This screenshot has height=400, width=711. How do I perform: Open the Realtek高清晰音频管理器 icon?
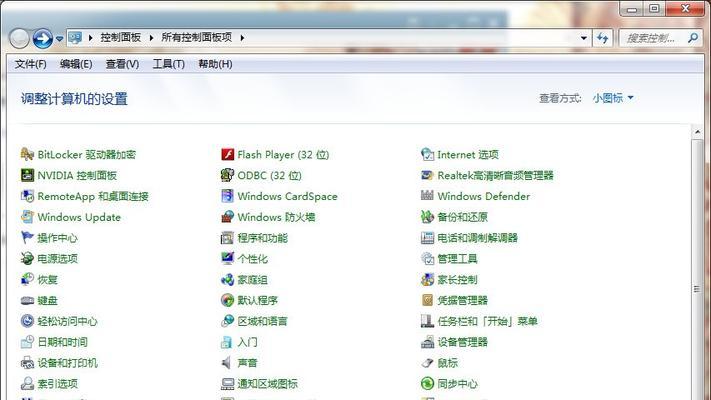(x=427, y=176)
